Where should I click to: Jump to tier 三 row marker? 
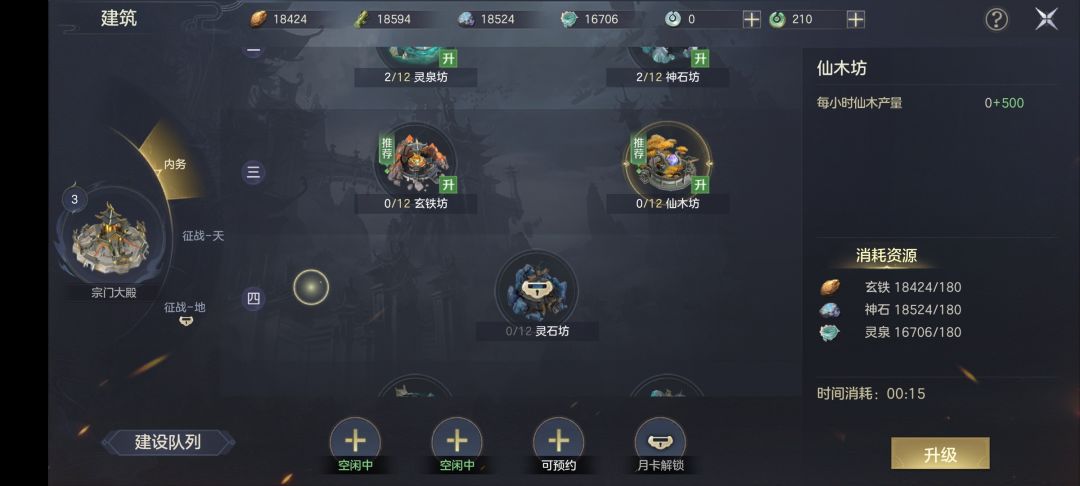coord(253,172)
